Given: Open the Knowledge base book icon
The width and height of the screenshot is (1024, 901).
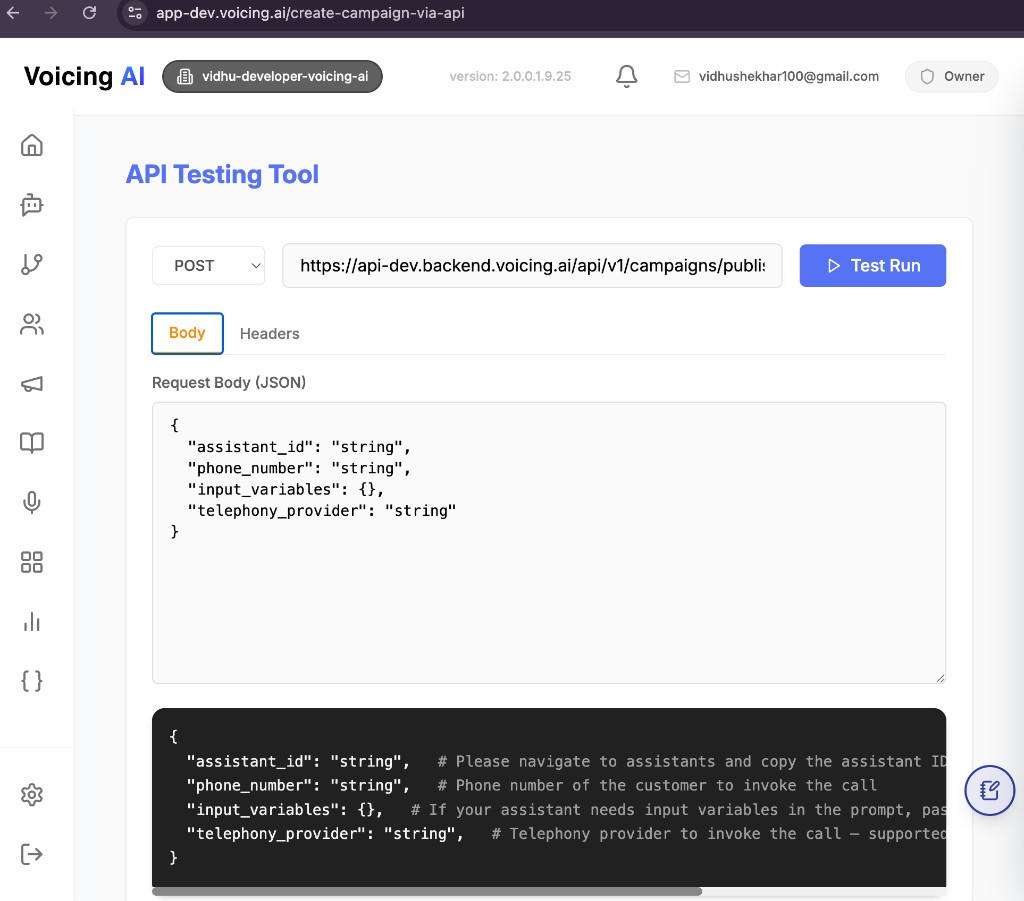Looking at the screenshot, I should [x=31, y=443].
